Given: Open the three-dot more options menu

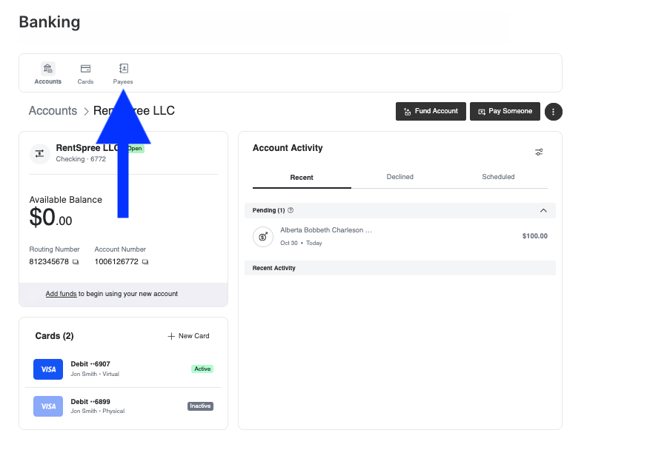Looking at the screenshot, I should 553,112.
